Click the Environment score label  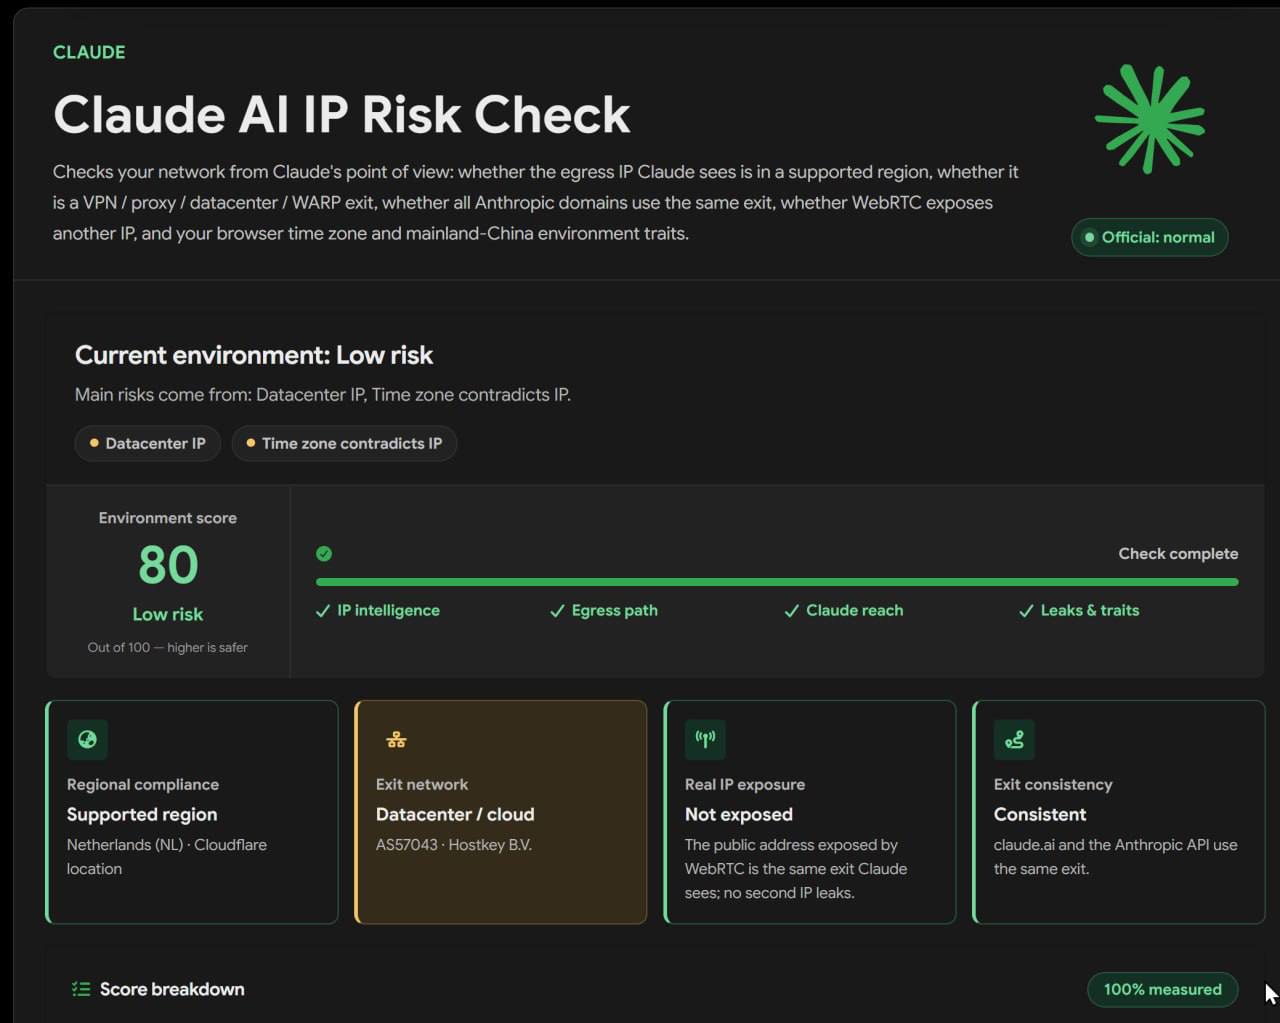click(x=168, y=518)
